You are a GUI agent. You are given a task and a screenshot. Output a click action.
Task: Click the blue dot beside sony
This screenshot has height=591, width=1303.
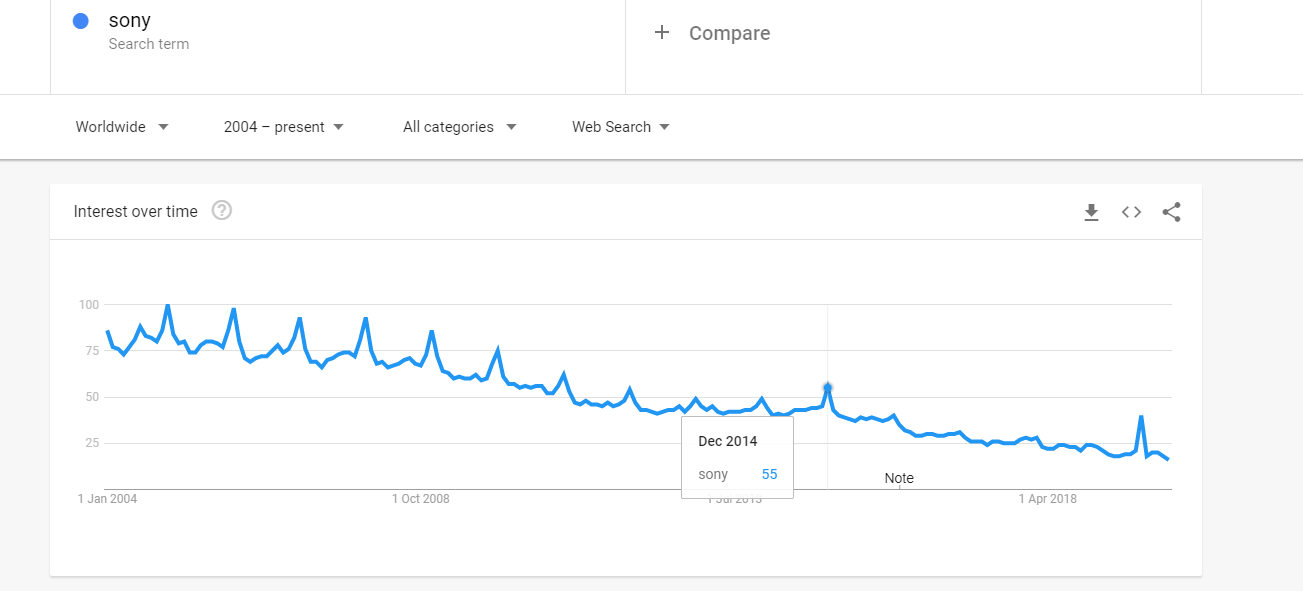81,21
